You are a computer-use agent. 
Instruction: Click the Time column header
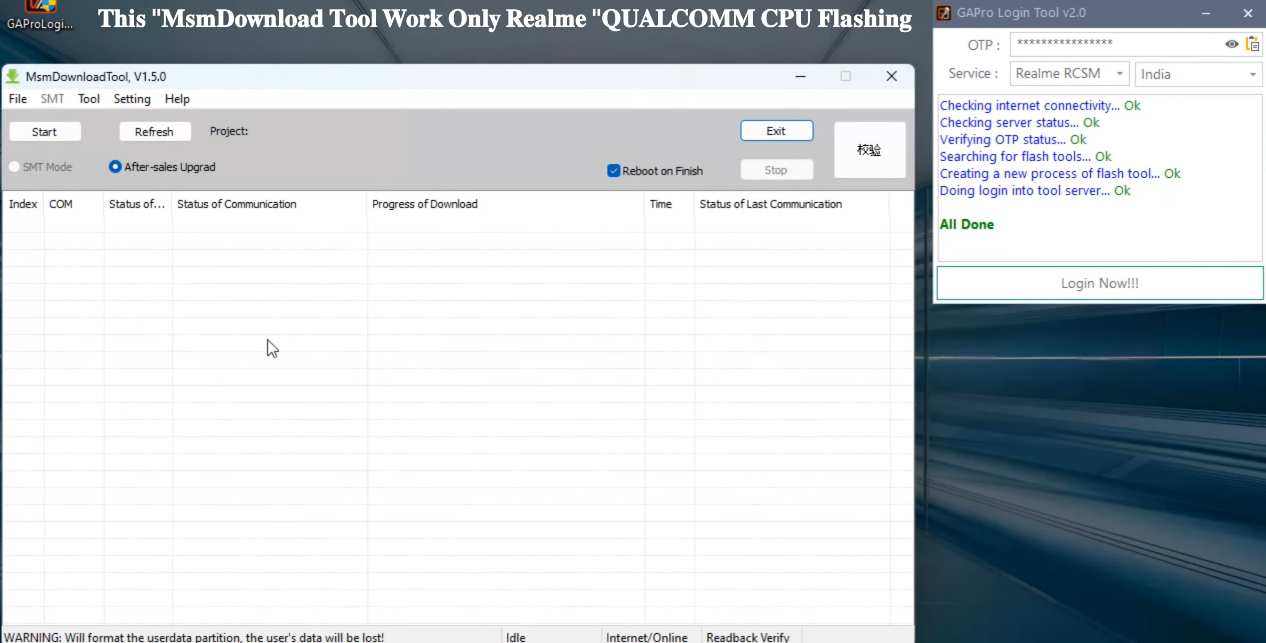click(x=669, y=204)
